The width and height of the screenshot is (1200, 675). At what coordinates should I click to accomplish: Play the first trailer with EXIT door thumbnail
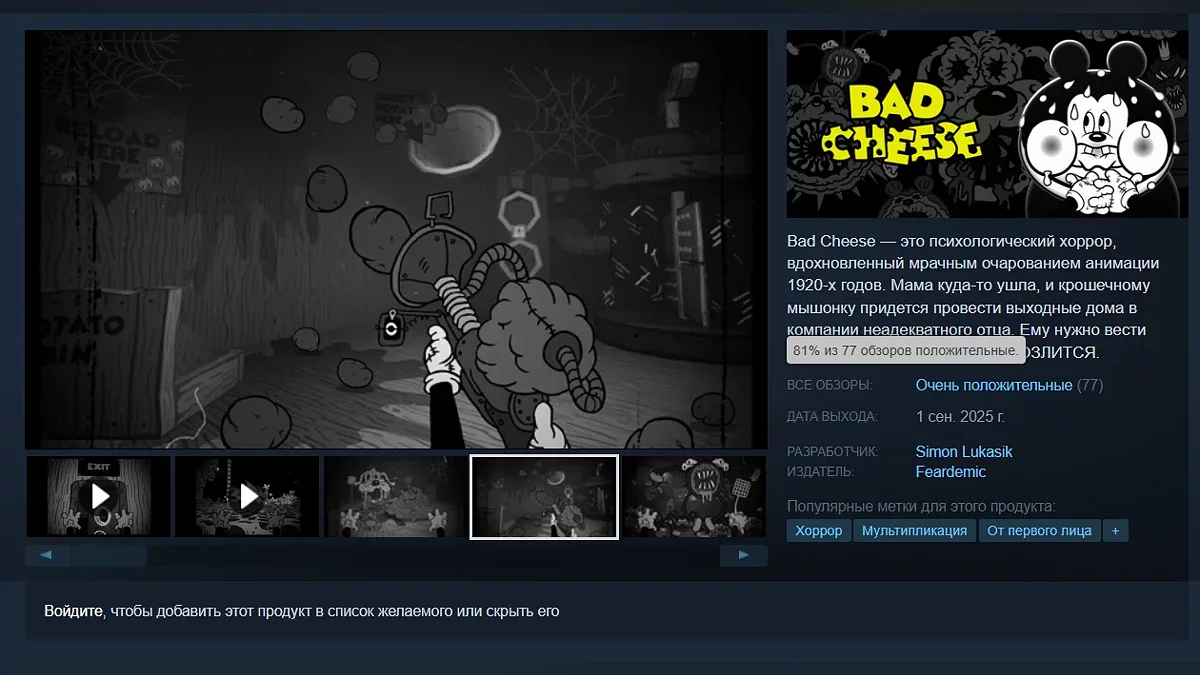tap(98, 496)
